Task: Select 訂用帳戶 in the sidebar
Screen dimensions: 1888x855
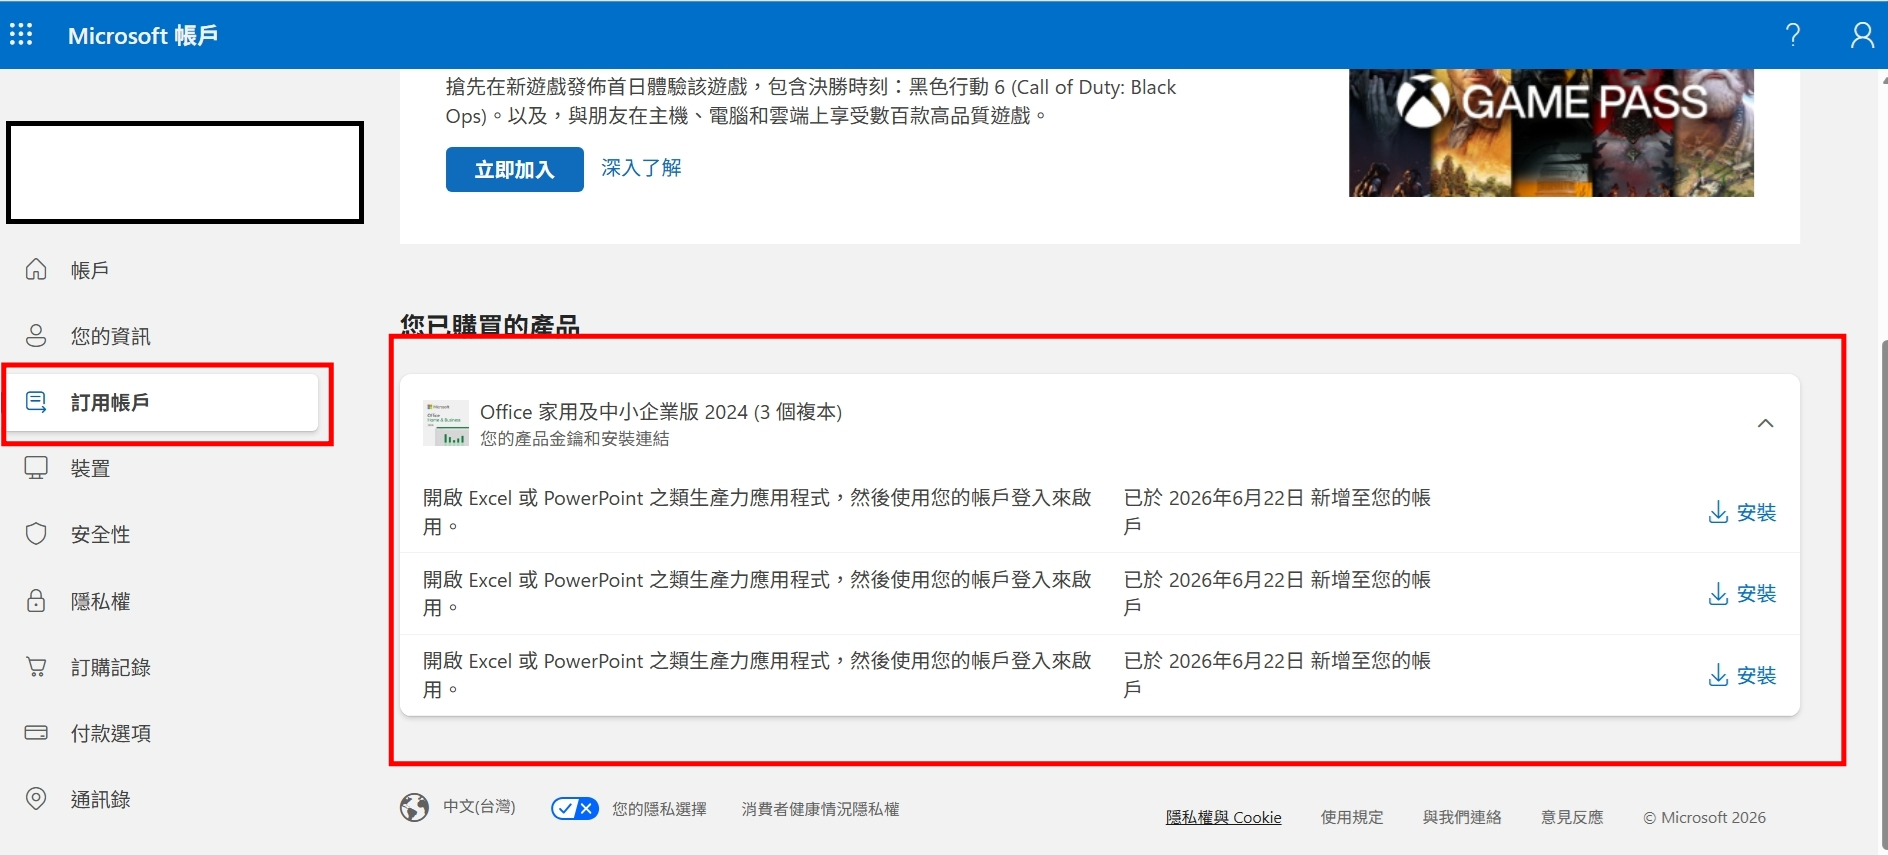Action: coord(162,402)
